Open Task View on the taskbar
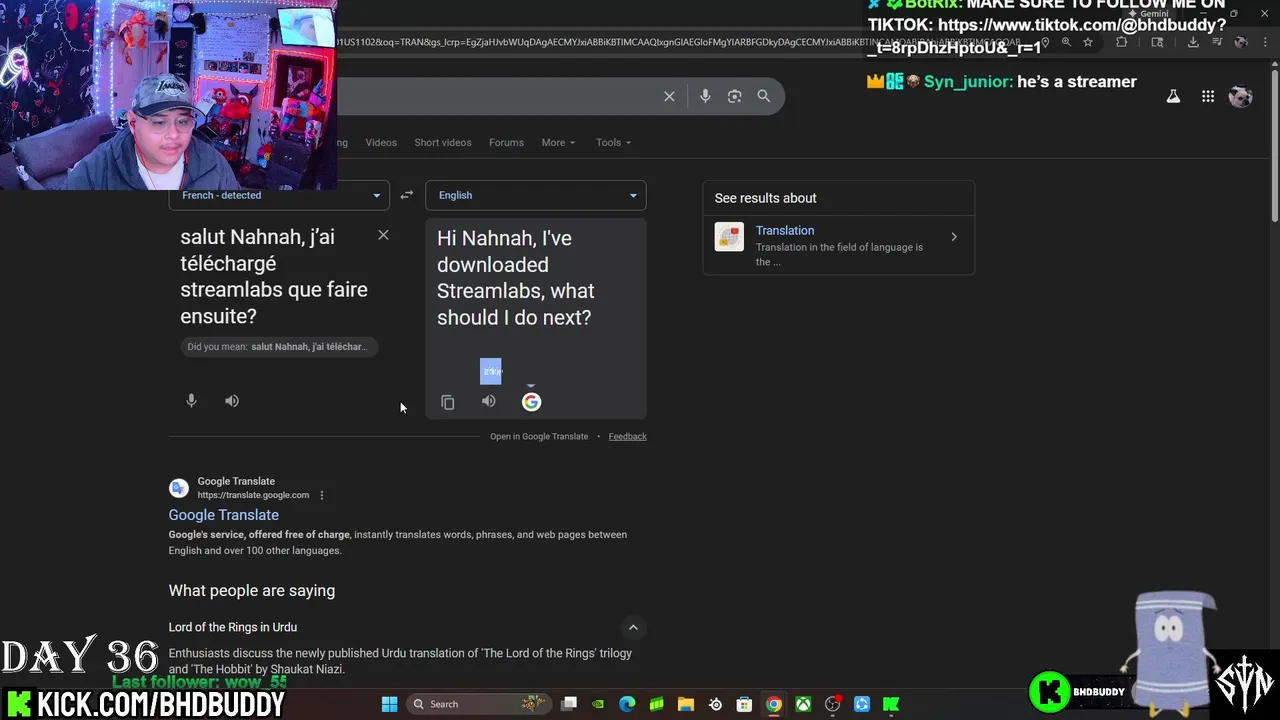 [569, 704]
